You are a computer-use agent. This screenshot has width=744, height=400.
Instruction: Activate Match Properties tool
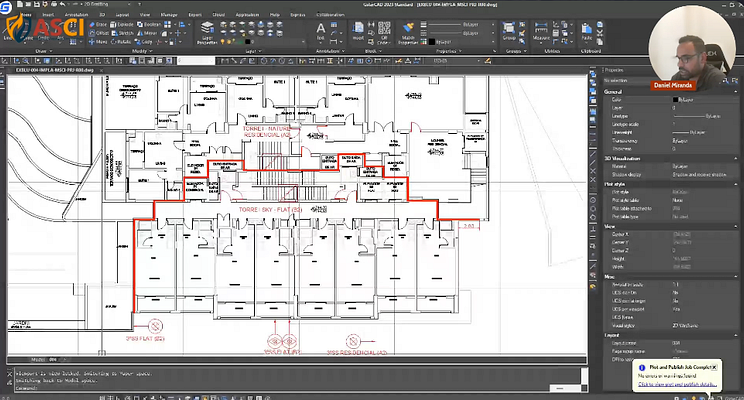point(408,33)
